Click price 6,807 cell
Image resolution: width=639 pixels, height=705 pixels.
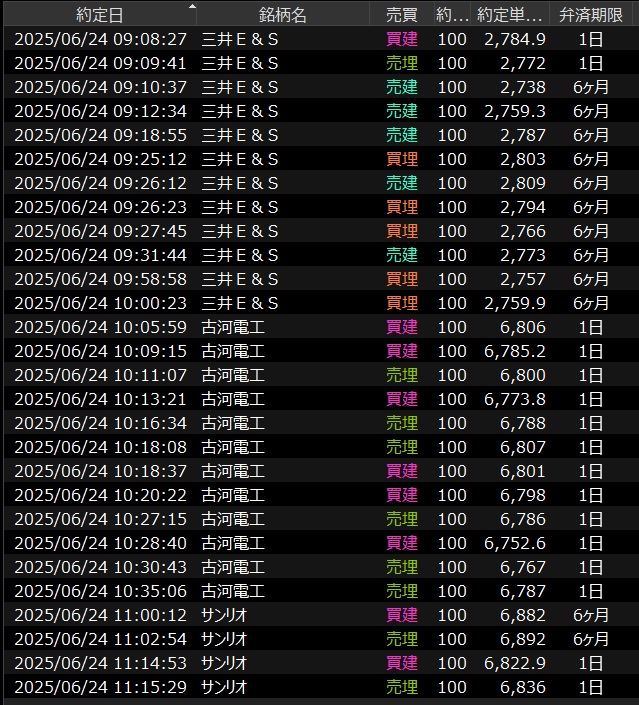click(x=523, y=447)
